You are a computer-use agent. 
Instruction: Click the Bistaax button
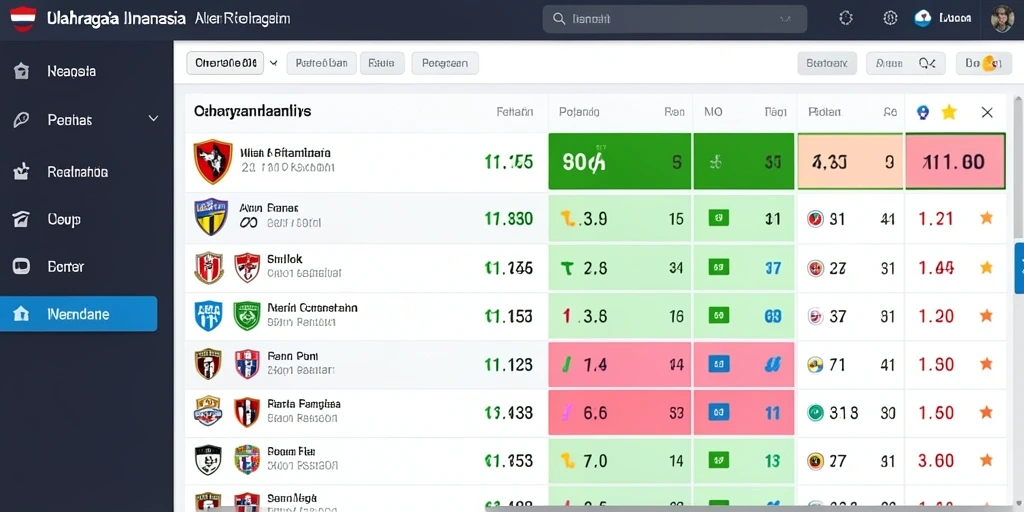(827, 63)
